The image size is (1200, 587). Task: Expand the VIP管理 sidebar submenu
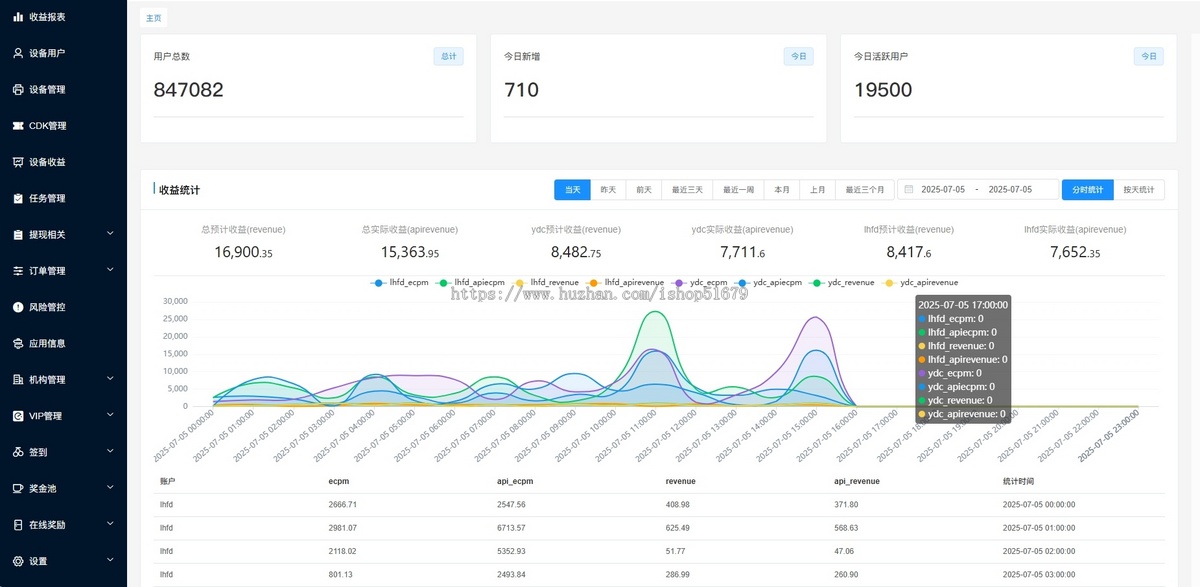pyautogui.click(x=110, y=415)
